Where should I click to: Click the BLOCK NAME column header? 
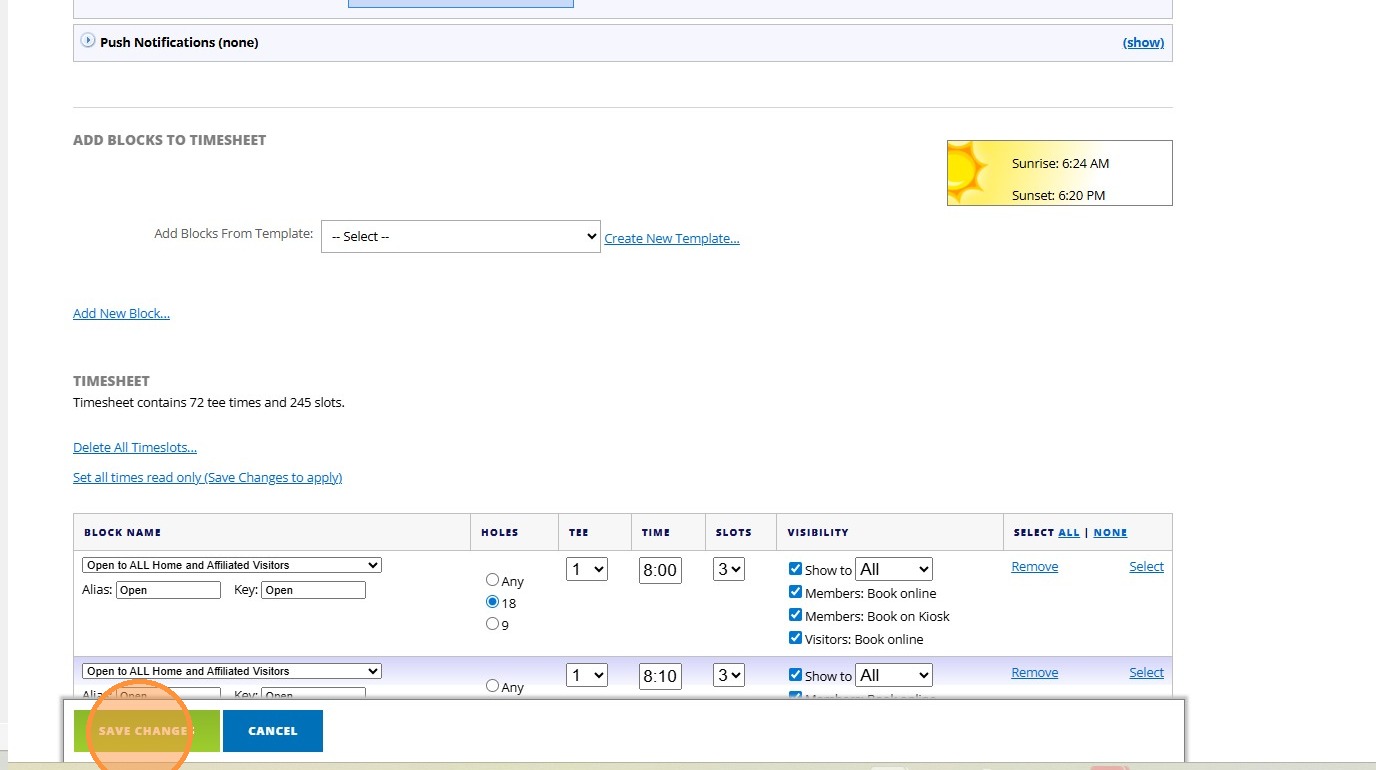click(122, 532)
